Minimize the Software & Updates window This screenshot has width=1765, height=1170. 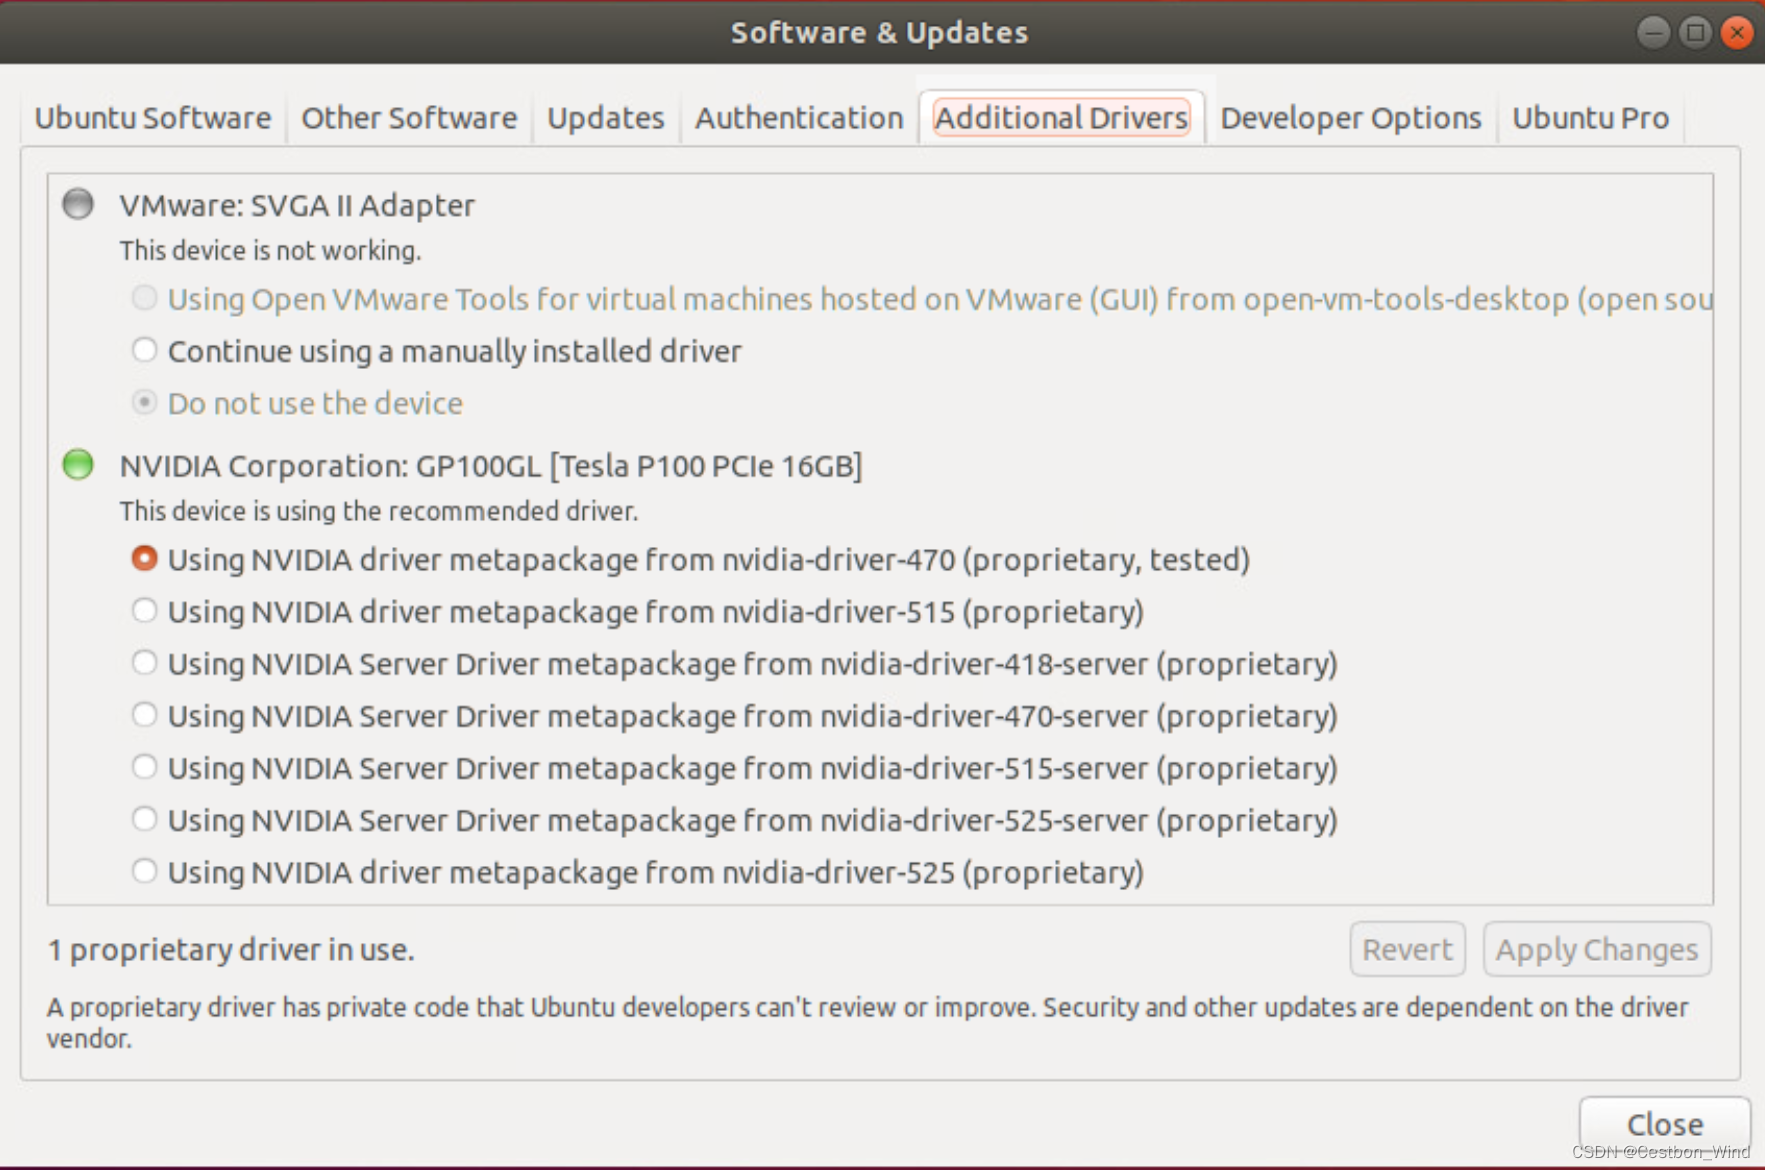tap(1653, 33)
